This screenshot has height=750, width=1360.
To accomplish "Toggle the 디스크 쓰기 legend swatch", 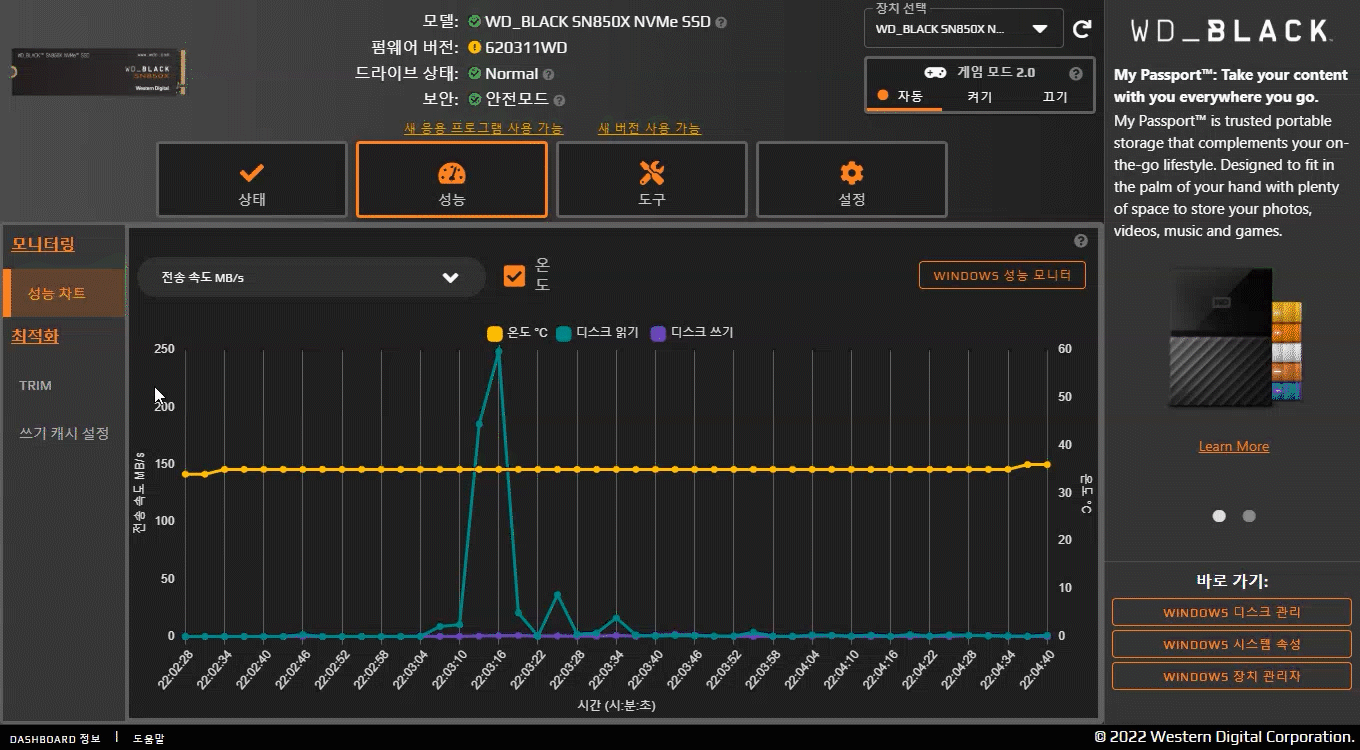I will [x=658, y=333].
